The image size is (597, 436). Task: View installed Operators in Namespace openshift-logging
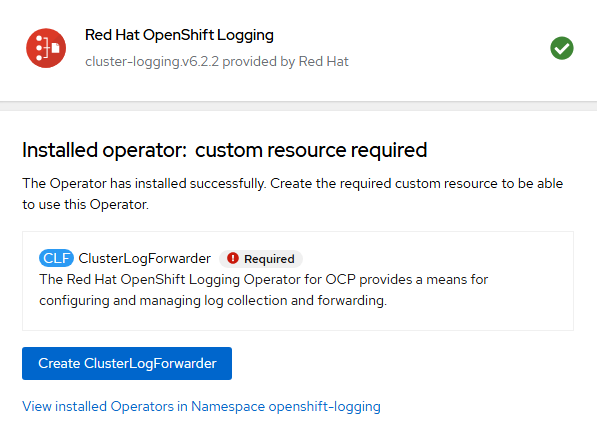[201, 406]
